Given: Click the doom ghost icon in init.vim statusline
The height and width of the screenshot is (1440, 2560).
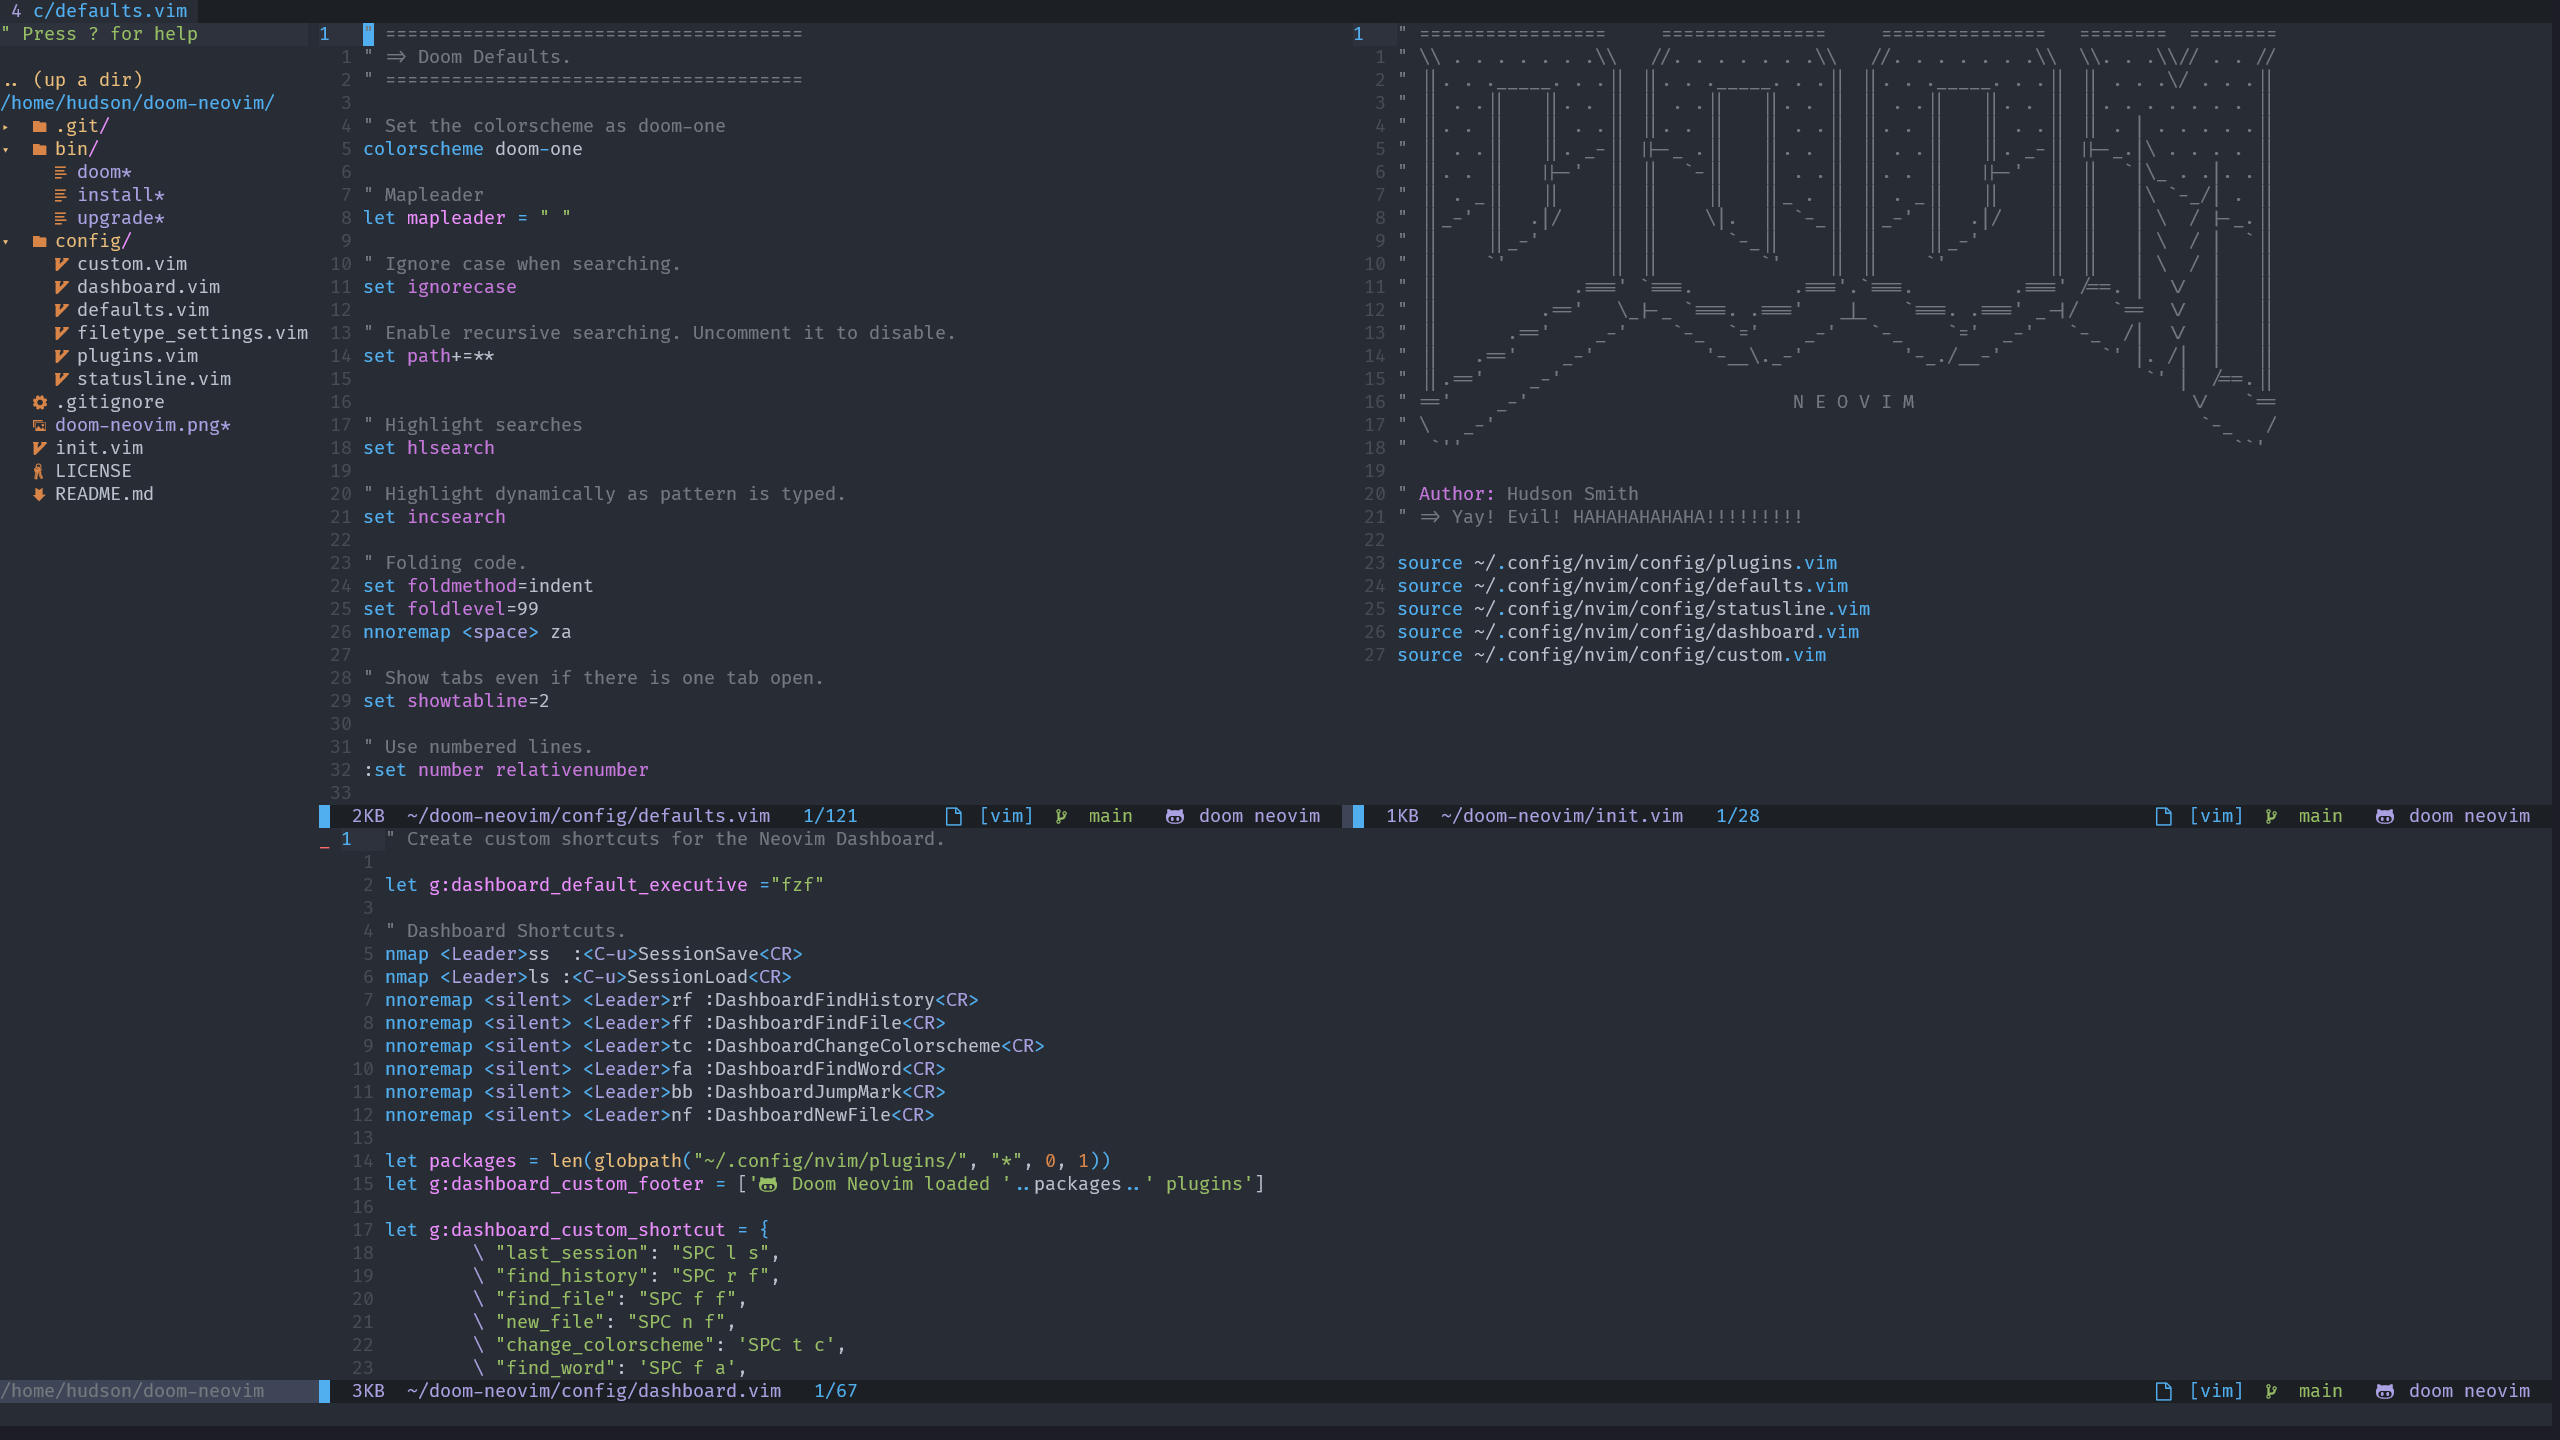Looking at the screenshot, I should coord(2385,816).
